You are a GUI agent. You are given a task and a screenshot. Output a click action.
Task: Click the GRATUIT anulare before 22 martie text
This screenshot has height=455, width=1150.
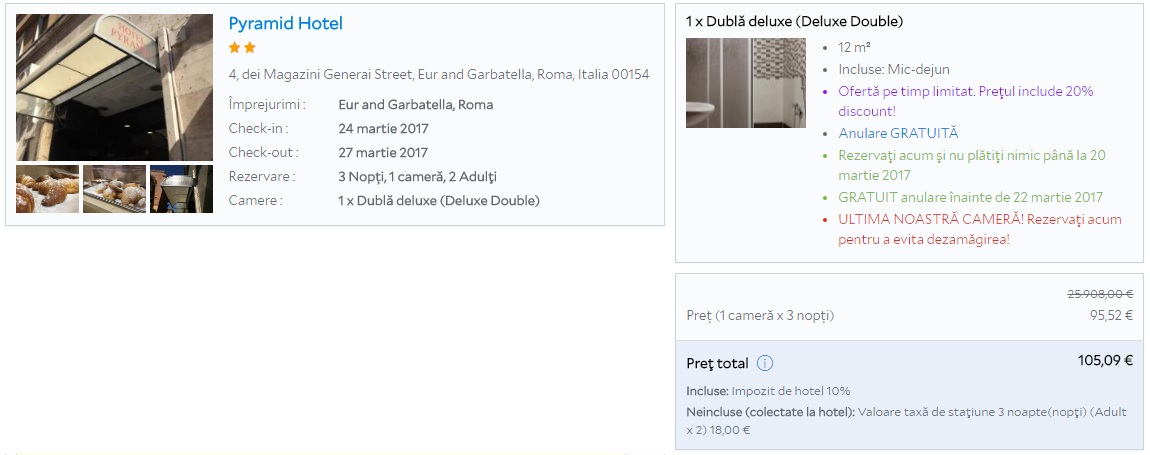970,197
